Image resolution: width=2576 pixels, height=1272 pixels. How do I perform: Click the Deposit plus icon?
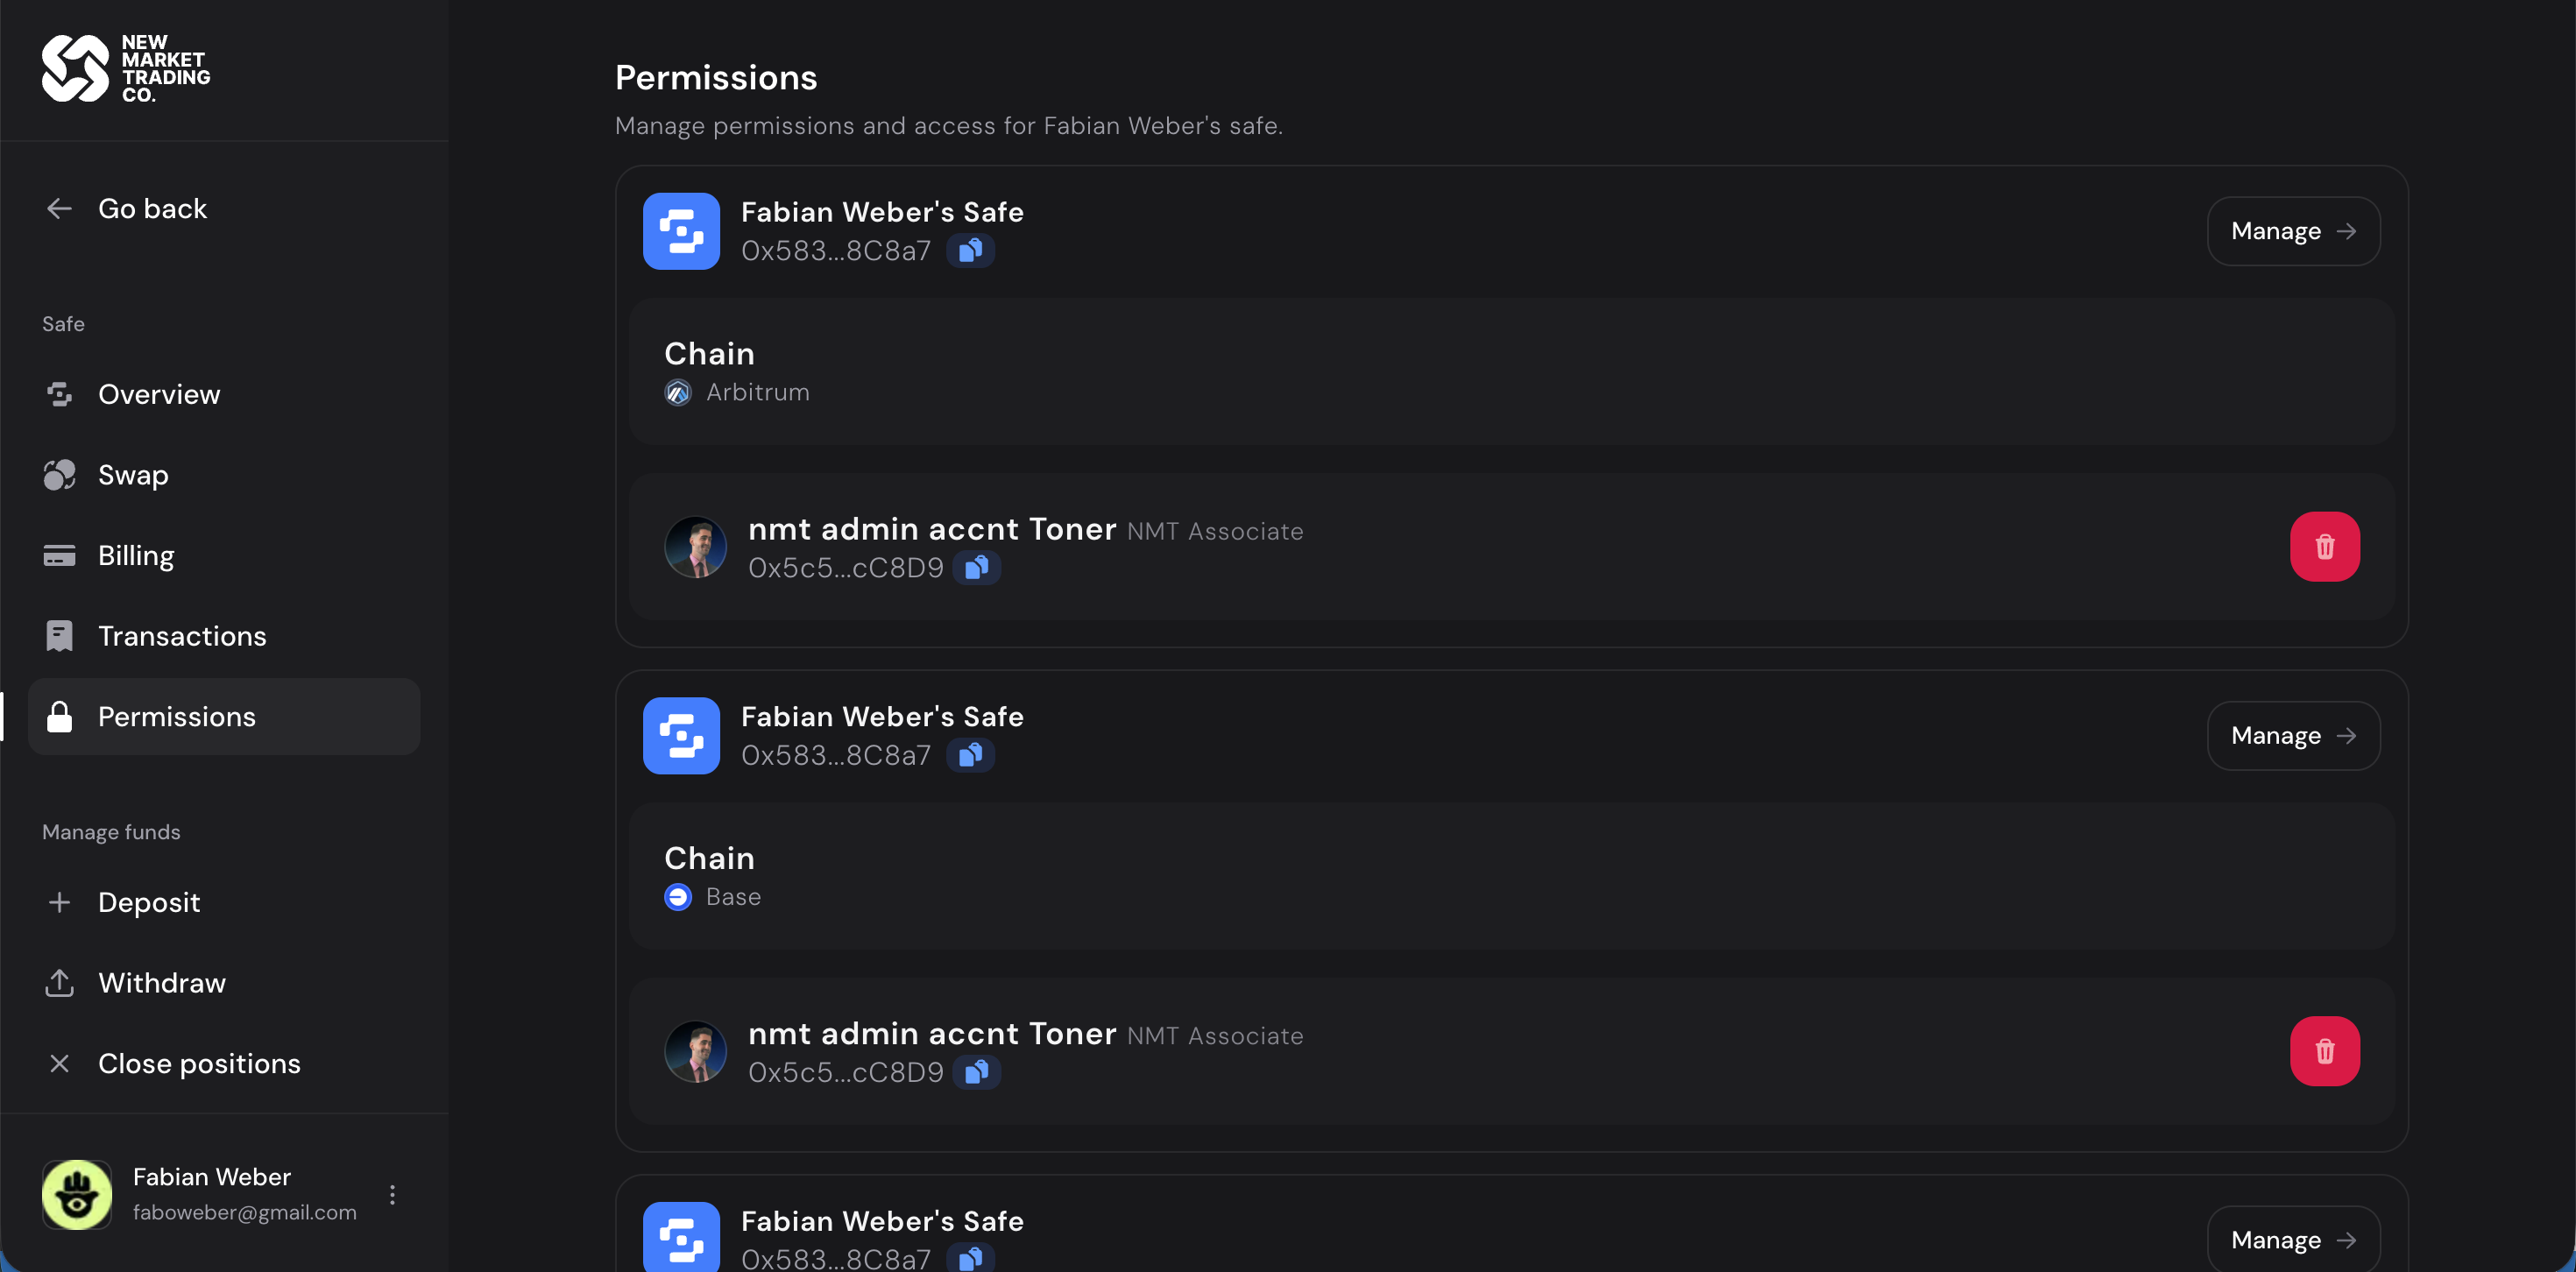pos(59,902)
